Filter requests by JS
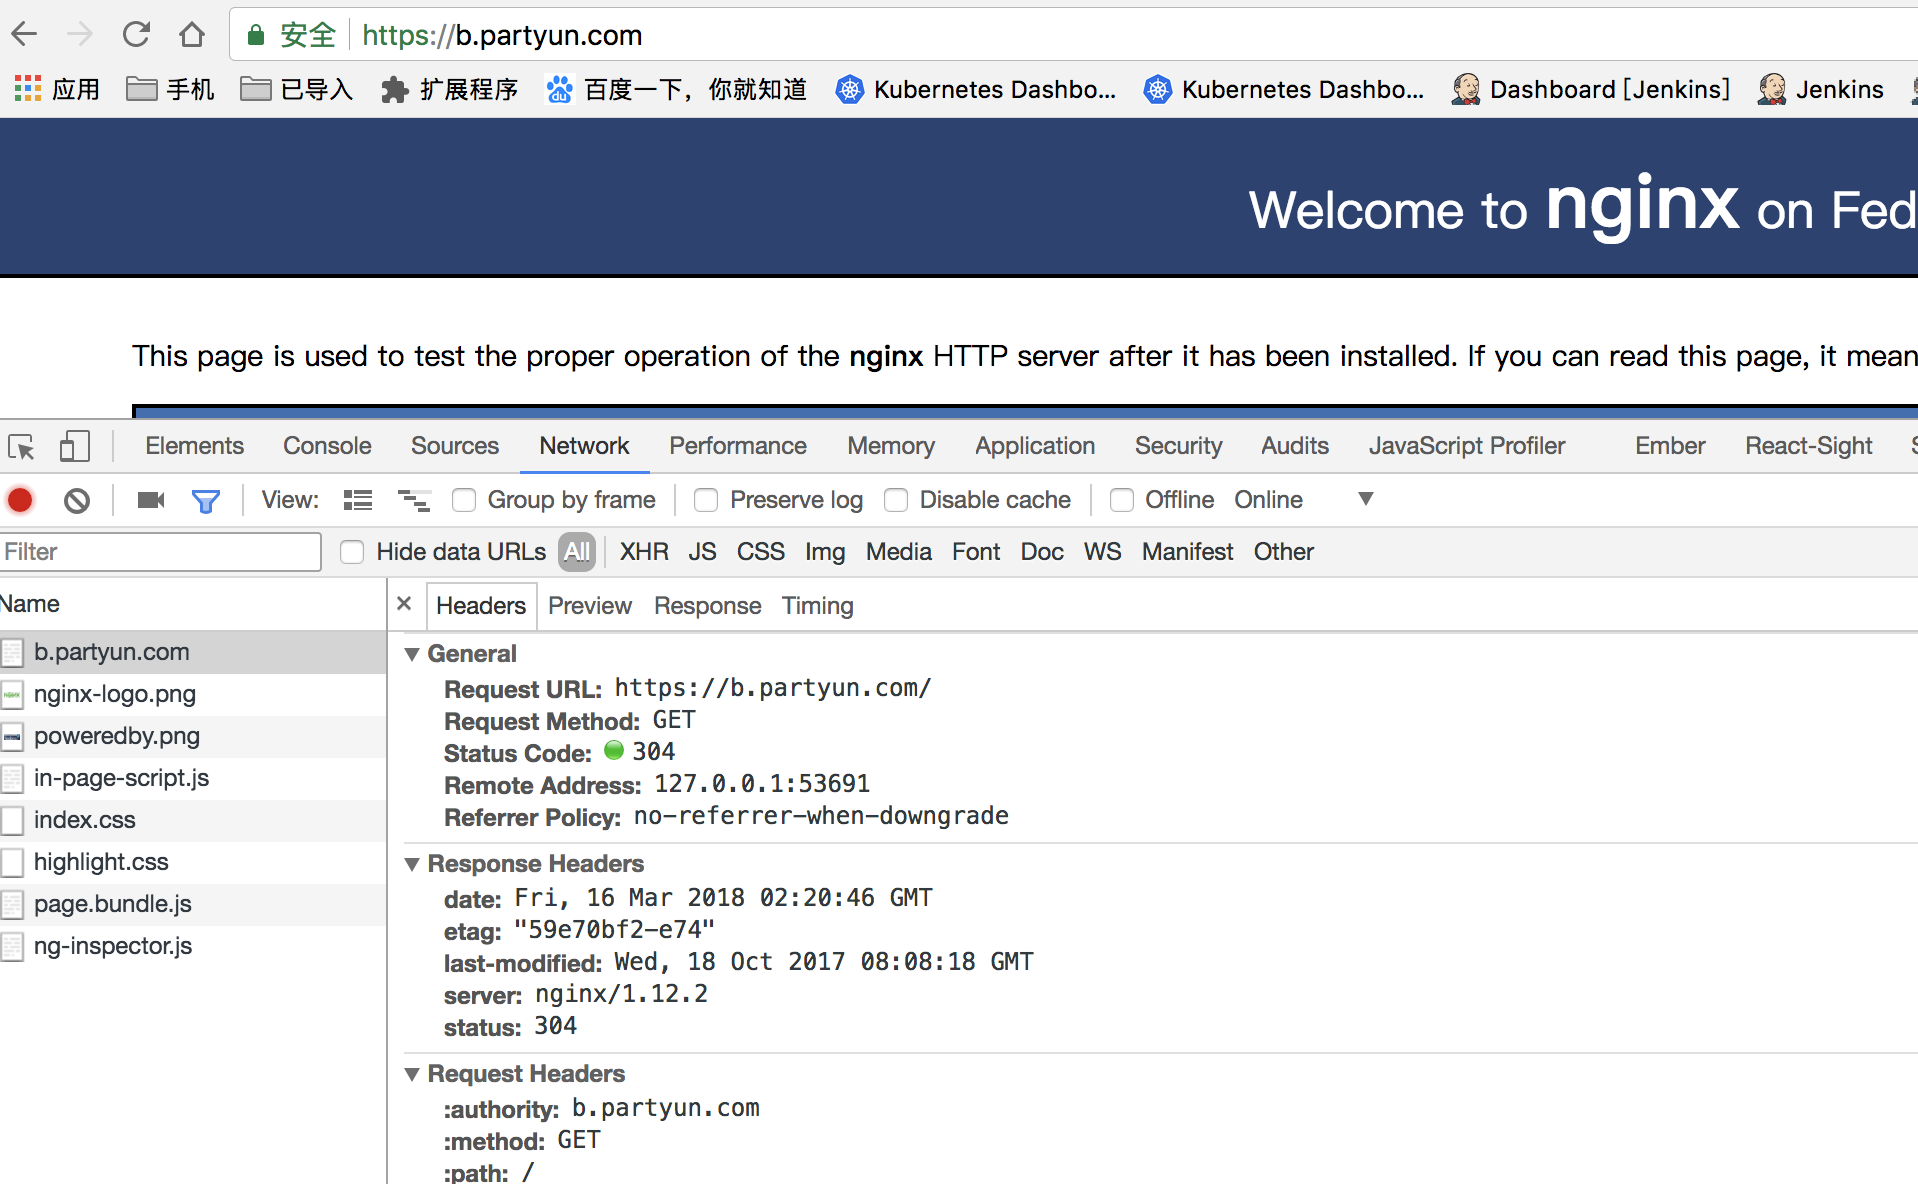1918x1184 pixels. [x=702, y=552]
